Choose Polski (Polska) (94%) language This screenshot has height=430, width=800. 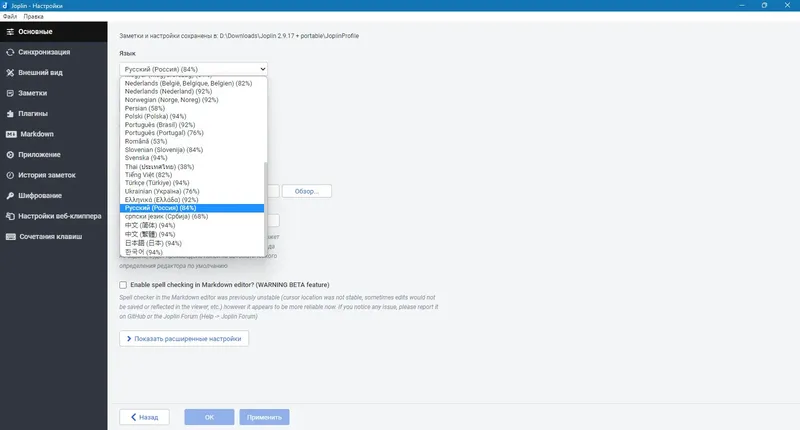[x=192, y=116]
